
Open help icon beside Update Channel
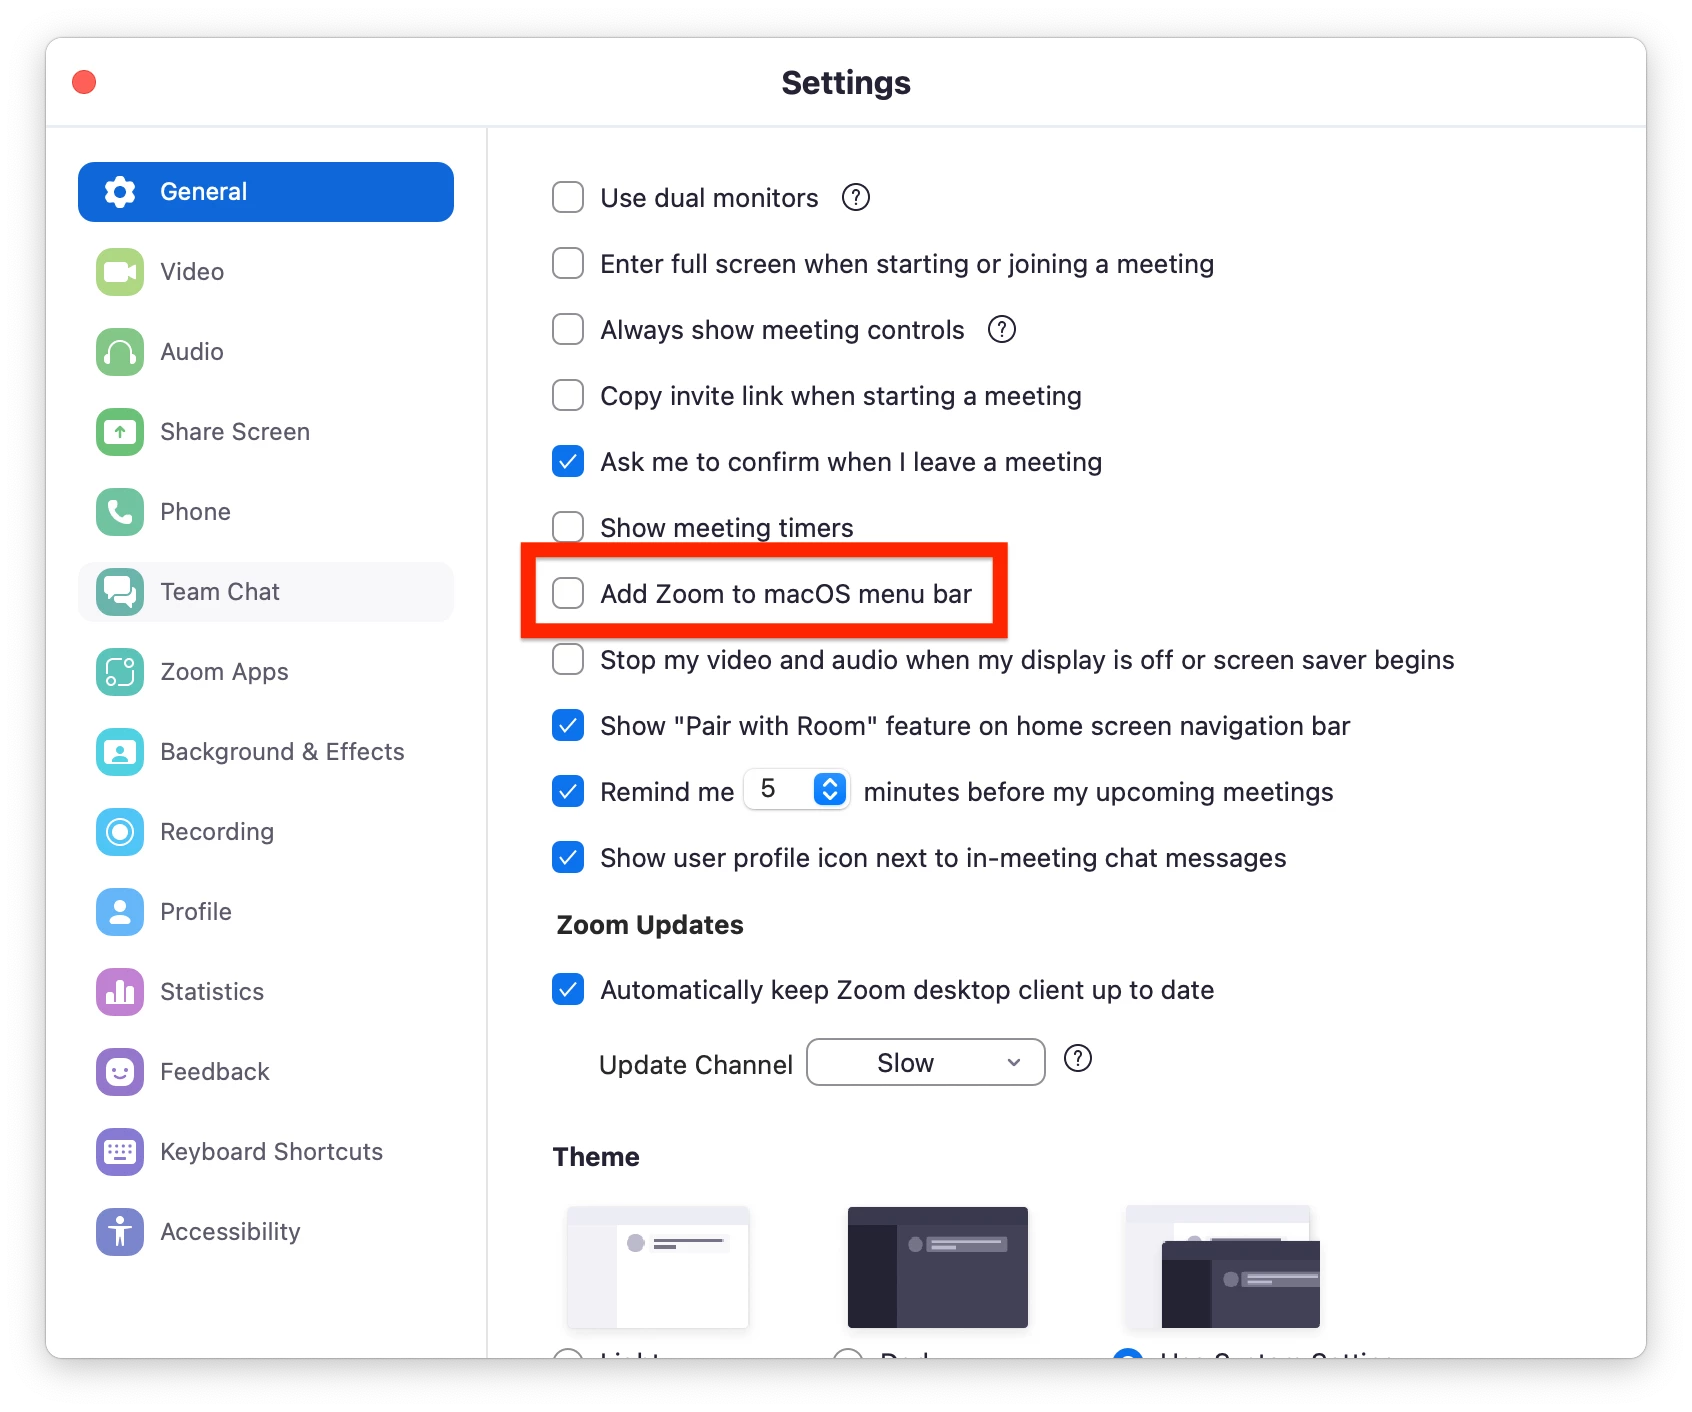1078,1058
